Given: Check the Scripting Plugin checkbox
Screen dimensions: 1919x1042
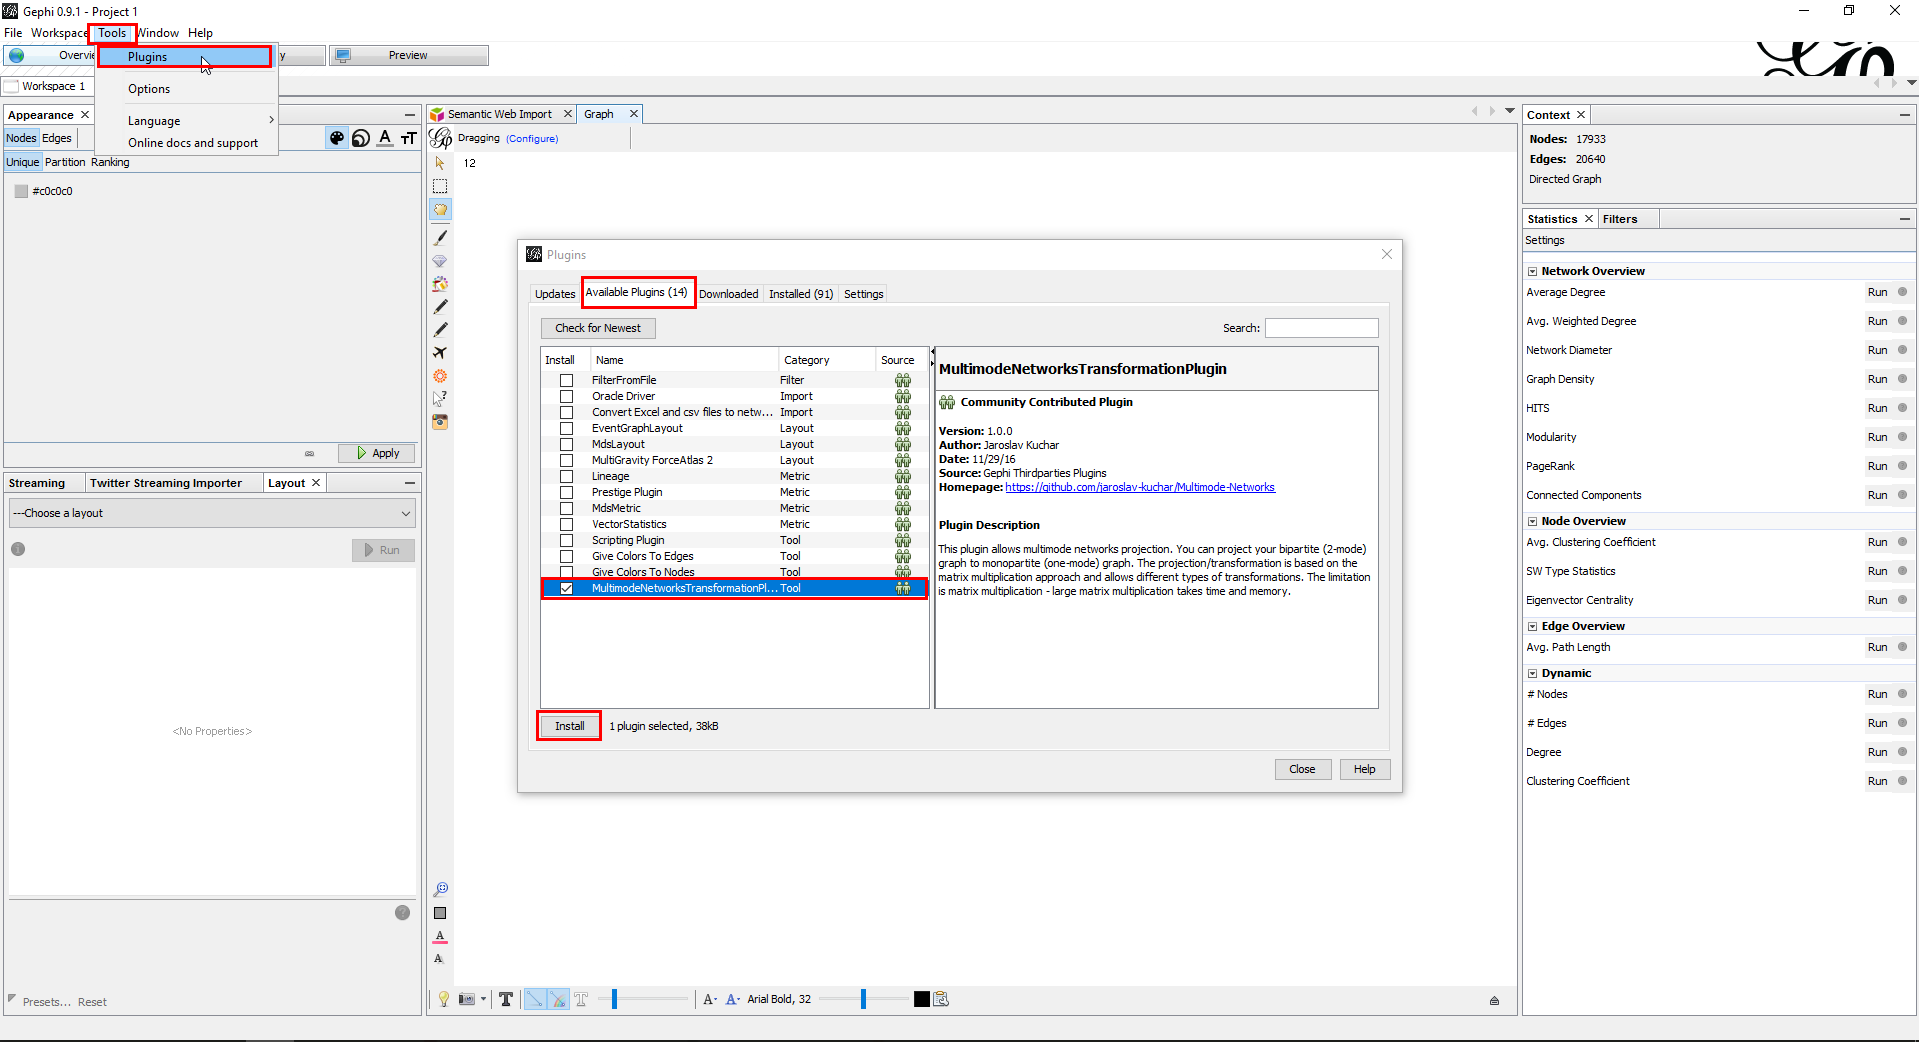Looking at the screenshot, I should (x=567, y=540).
